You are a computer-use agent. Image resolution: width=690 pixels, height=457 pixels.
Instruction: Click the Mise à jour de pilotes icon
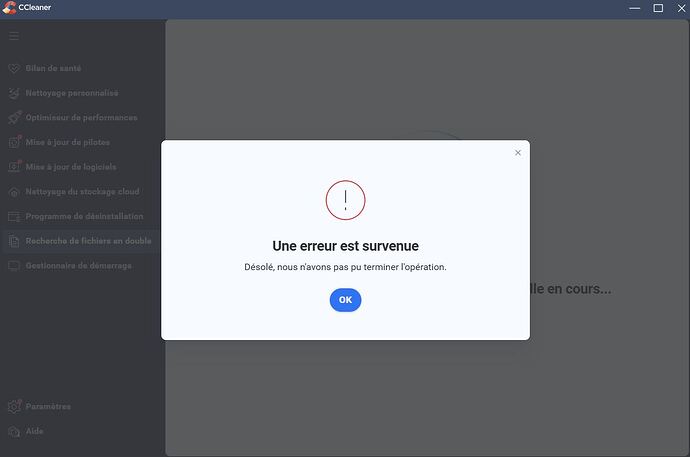(15, 142)
